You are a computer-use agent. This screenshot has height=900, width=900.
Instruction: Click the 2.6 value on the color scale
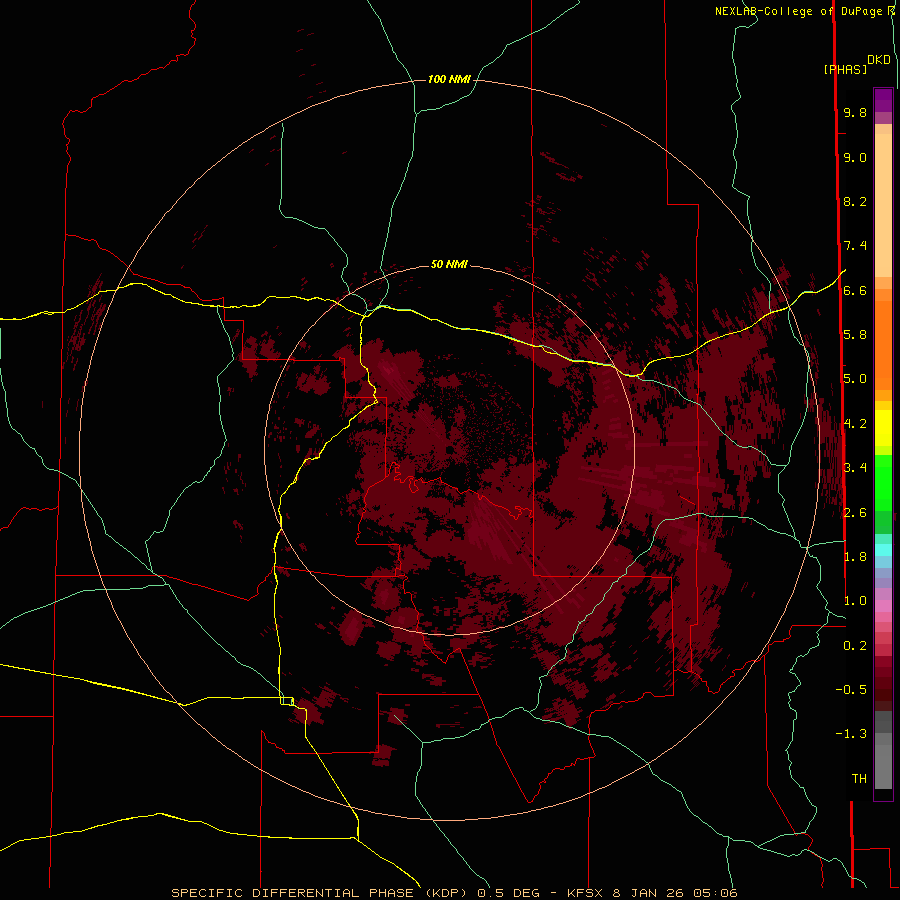coord(855,513)
